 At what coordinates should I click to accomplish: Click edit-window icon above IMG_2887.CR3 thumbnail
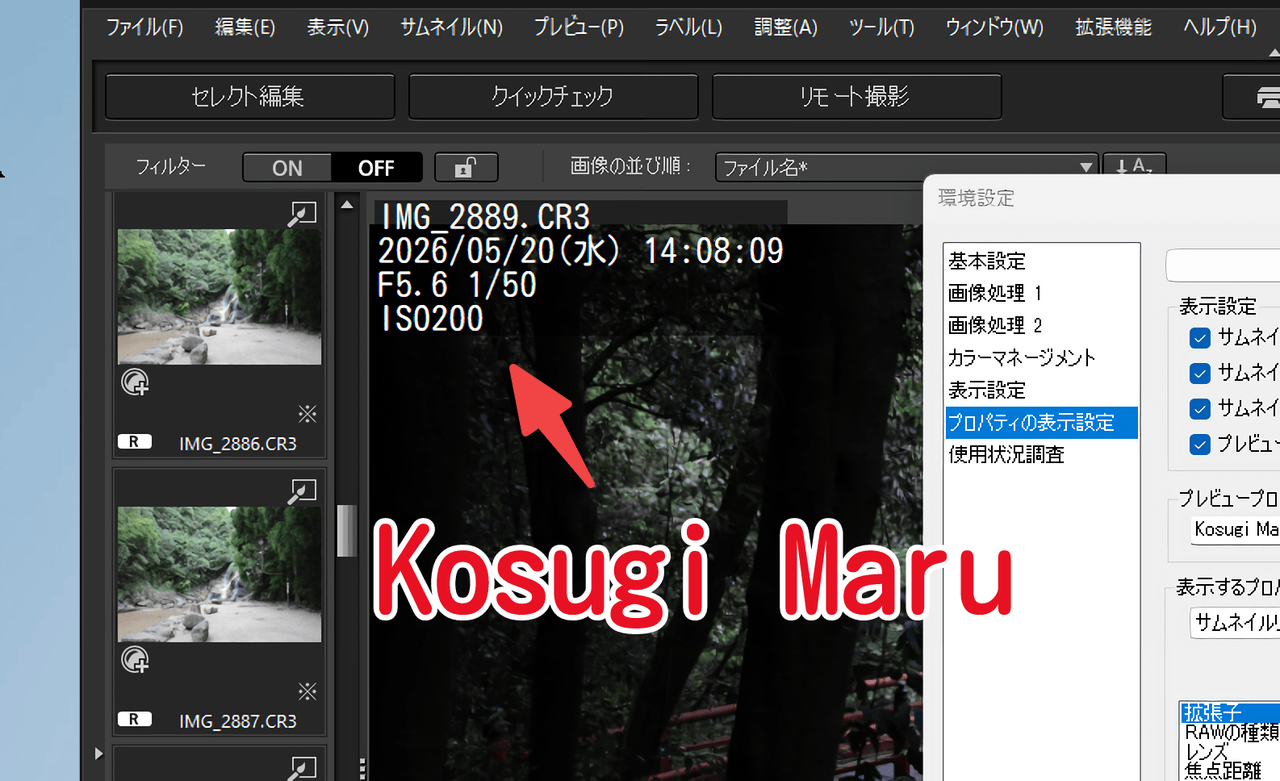[302, 490]
